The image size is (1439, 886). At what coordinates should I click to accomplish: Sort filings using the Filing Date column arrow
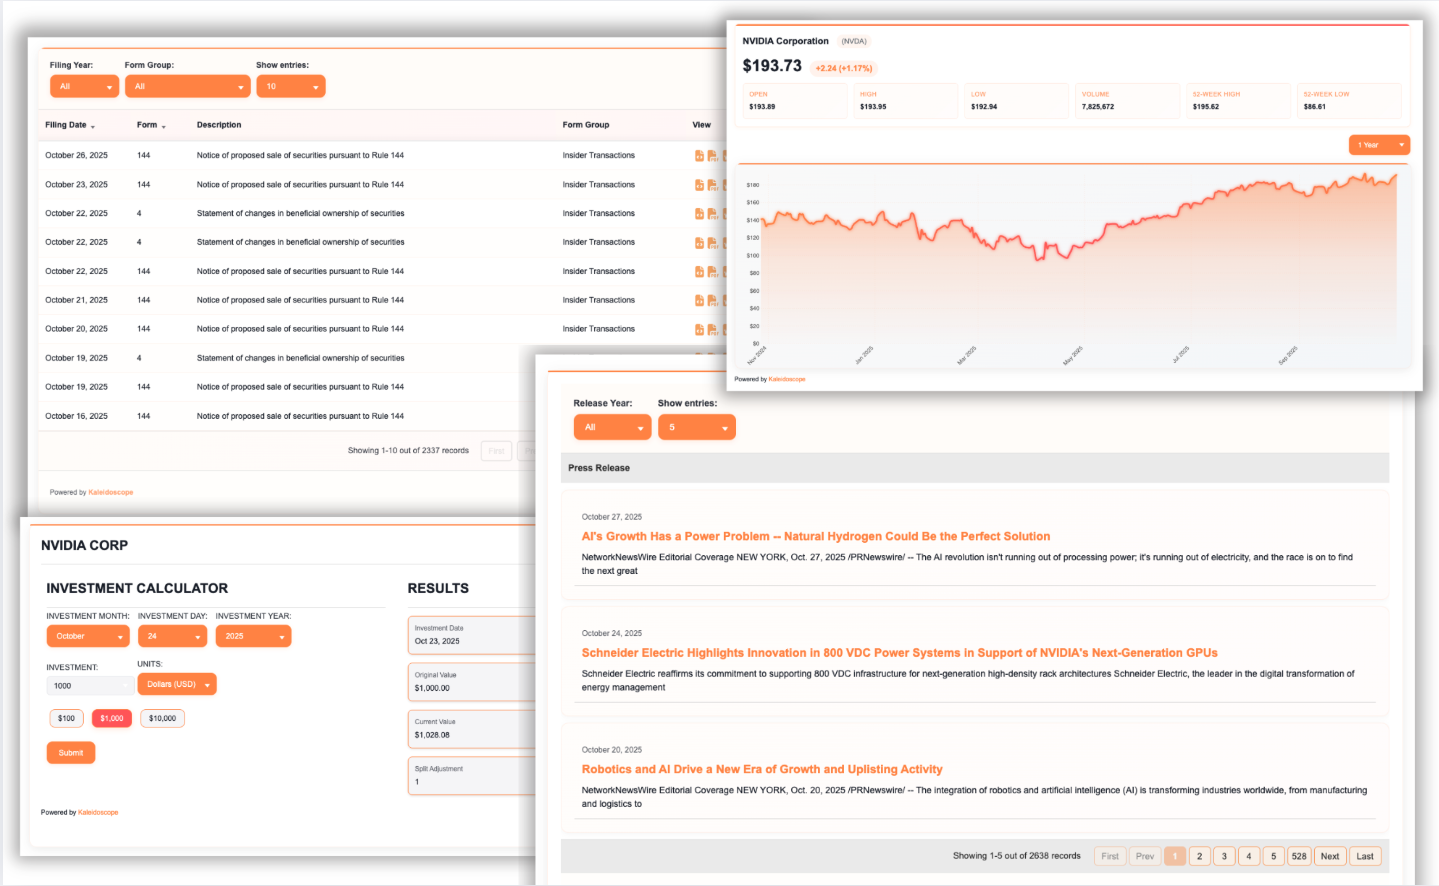tap(93, 125)
